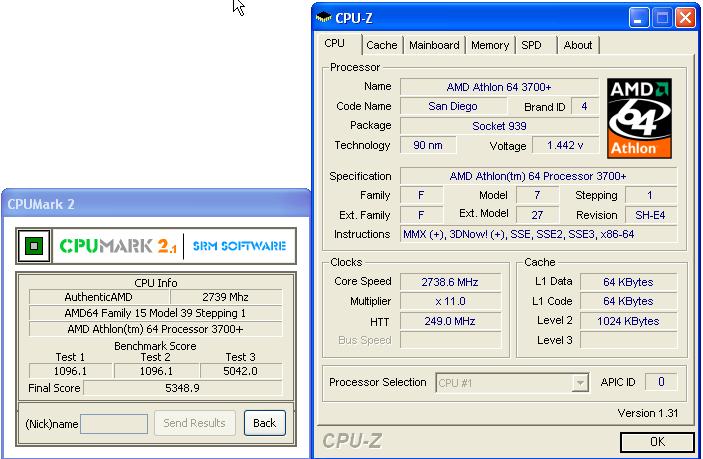
Task: Switch to the Cache tab
Action: pos(382,45)
